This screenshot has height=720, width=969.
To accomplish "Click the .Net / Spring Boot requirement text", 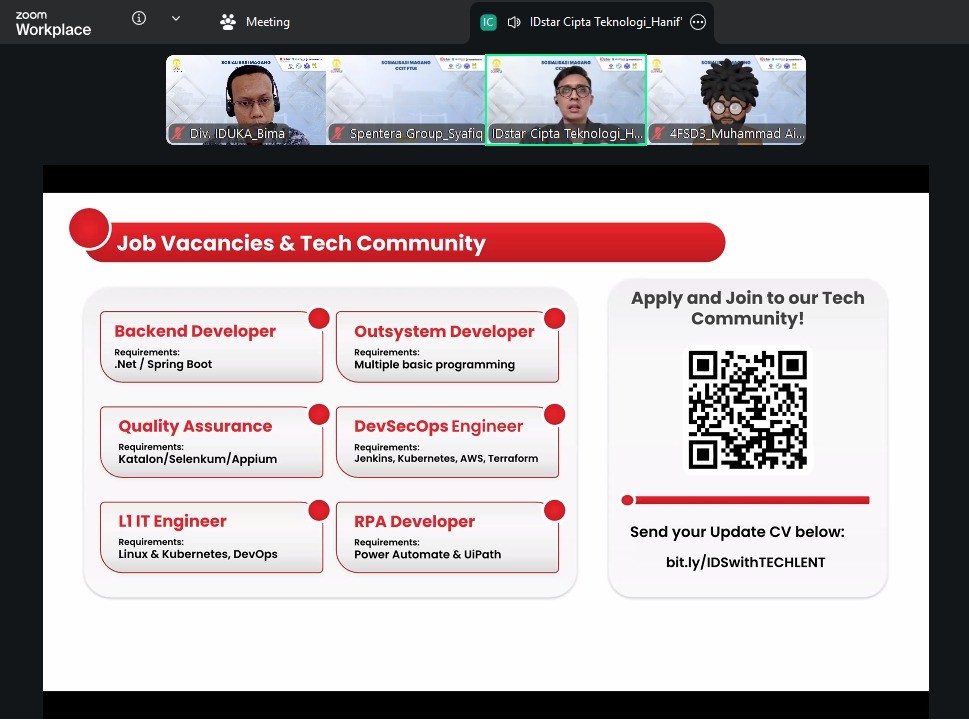I will (x=163, y=364).
